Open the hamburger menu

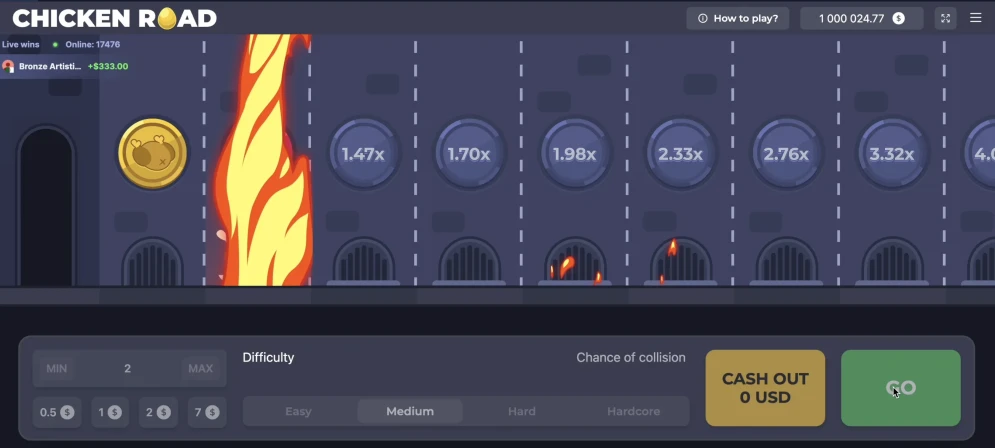click(976, 18)
